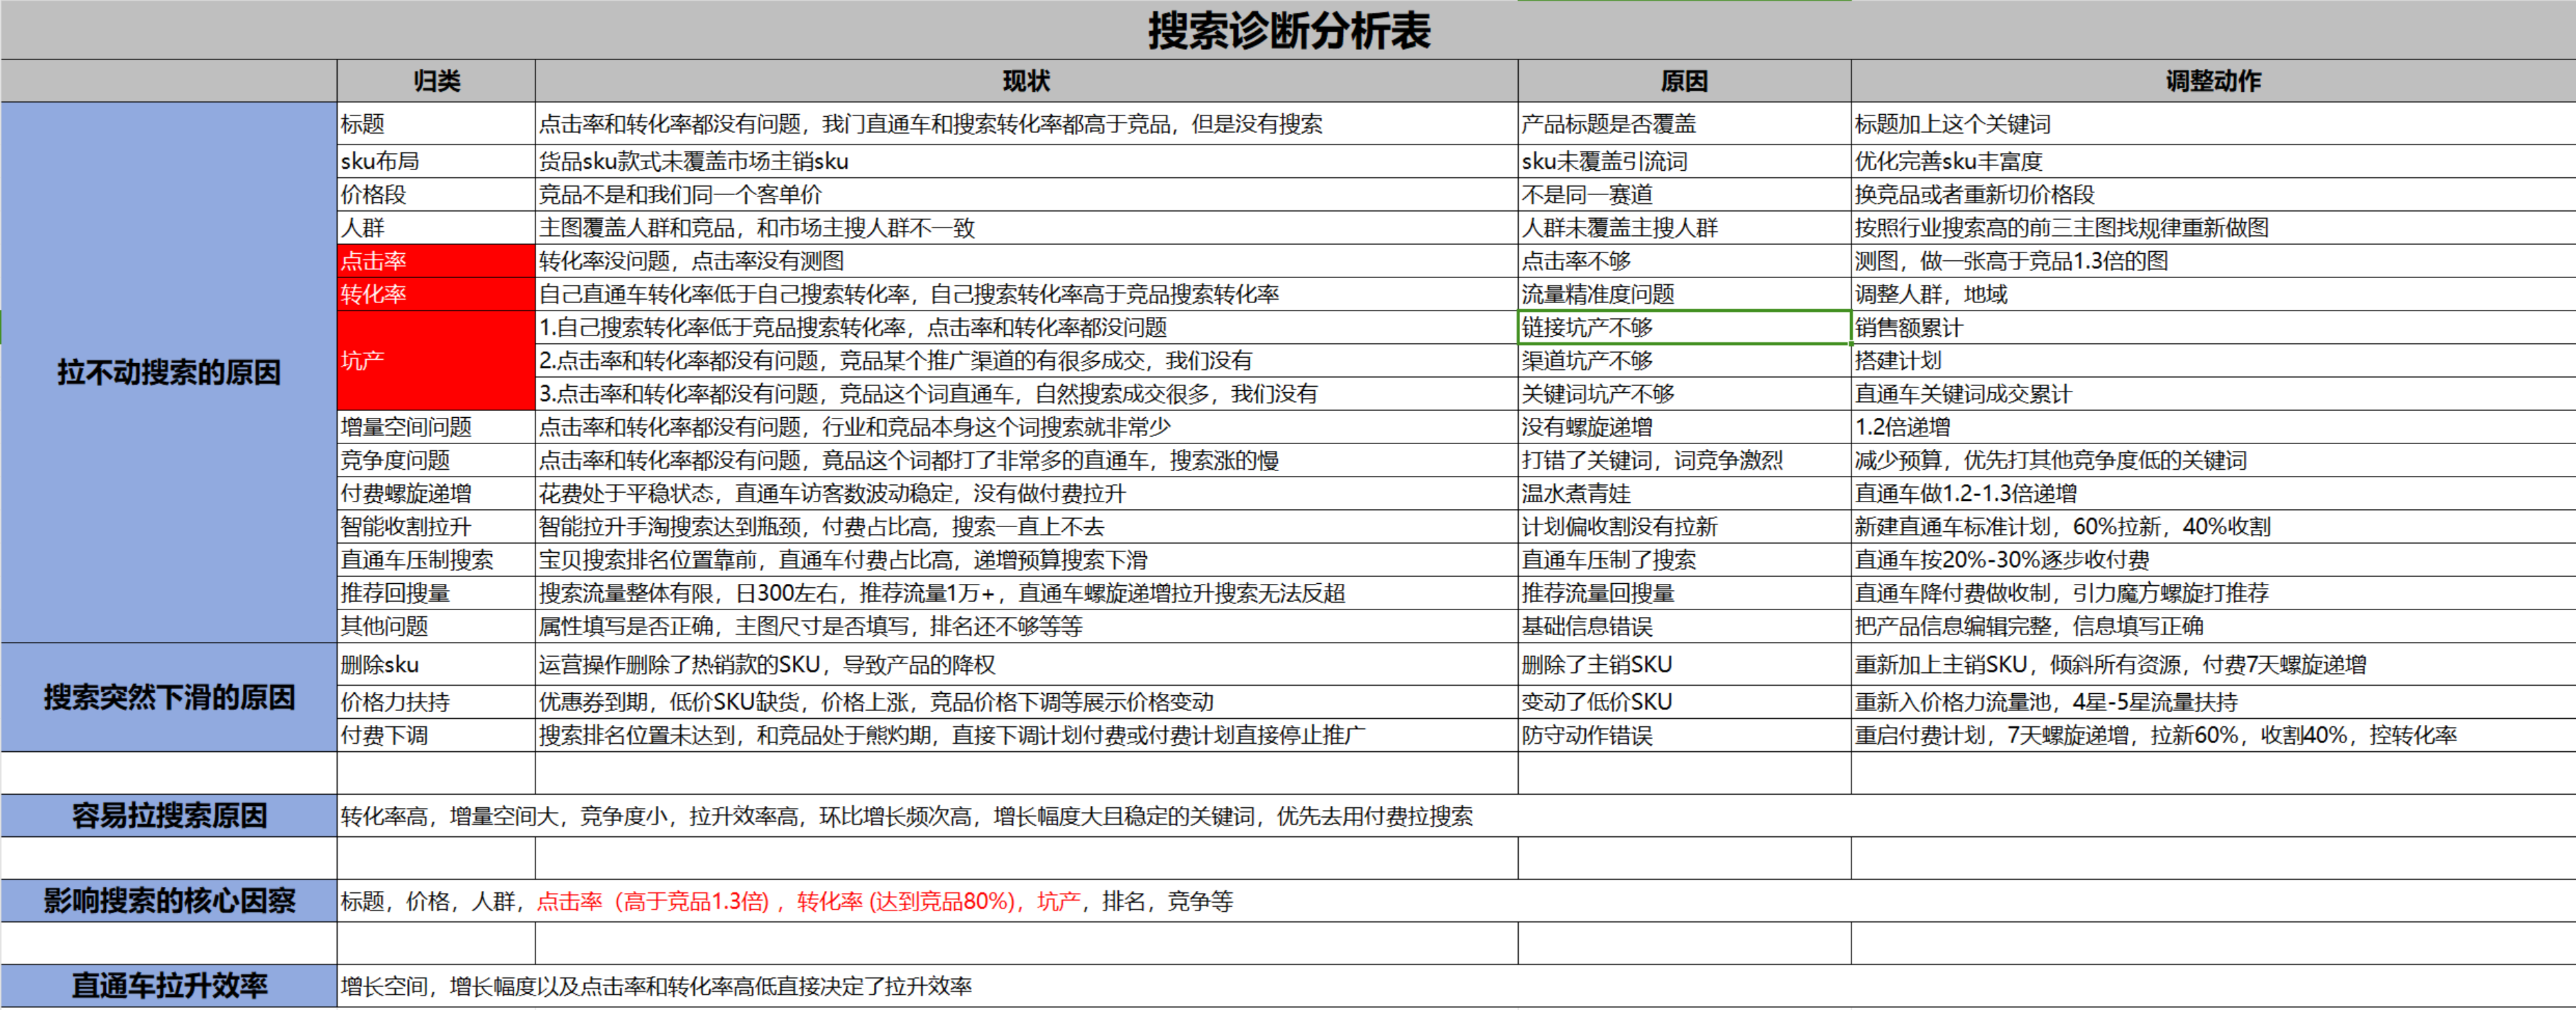Click the 搭建计划 cell
The height and width of the screenshot is (1010, 2576).
(2213, 360)
